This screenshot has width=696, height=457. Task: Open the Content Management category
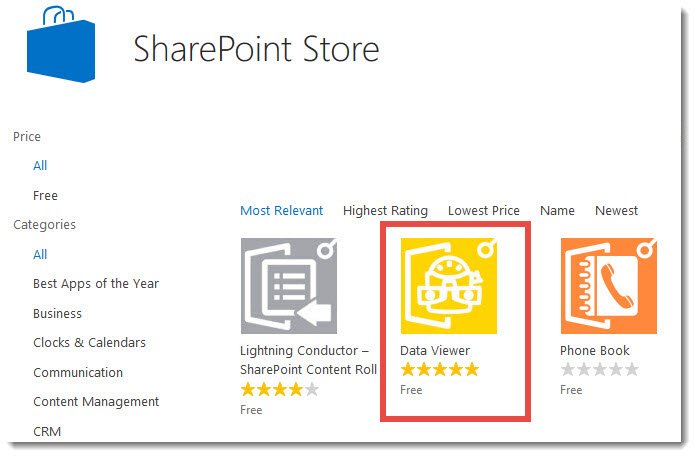[96, 402]
